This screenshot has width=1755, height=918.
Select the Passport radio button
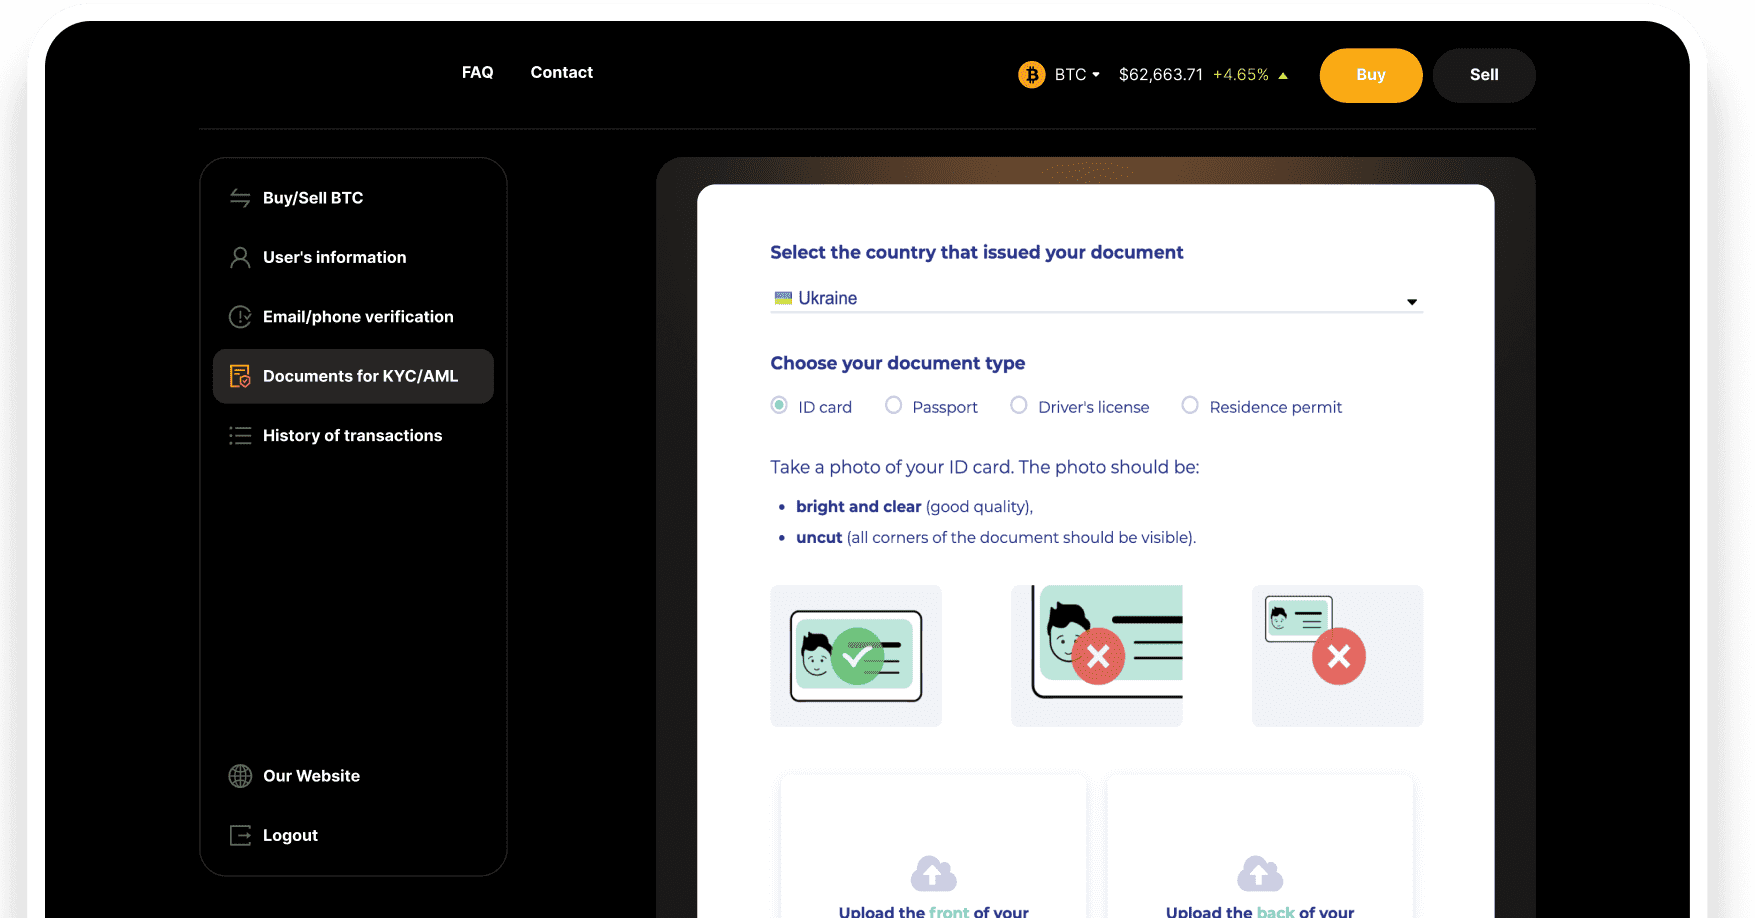[x=894, y=405]
